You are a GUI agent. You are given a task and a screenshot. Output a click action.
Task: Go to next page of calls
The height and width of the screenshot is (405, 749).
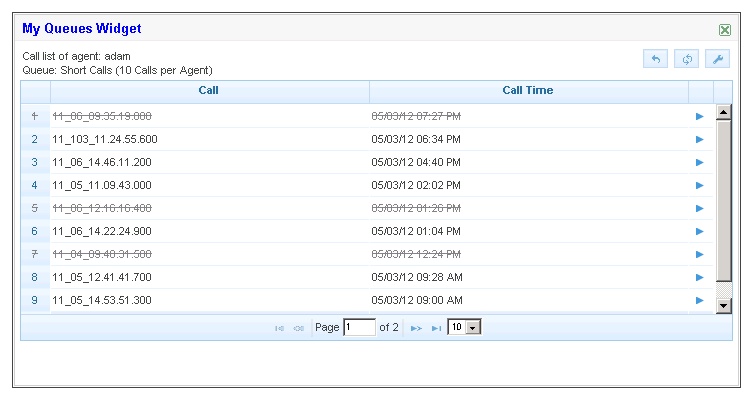(x=416, y=328)
